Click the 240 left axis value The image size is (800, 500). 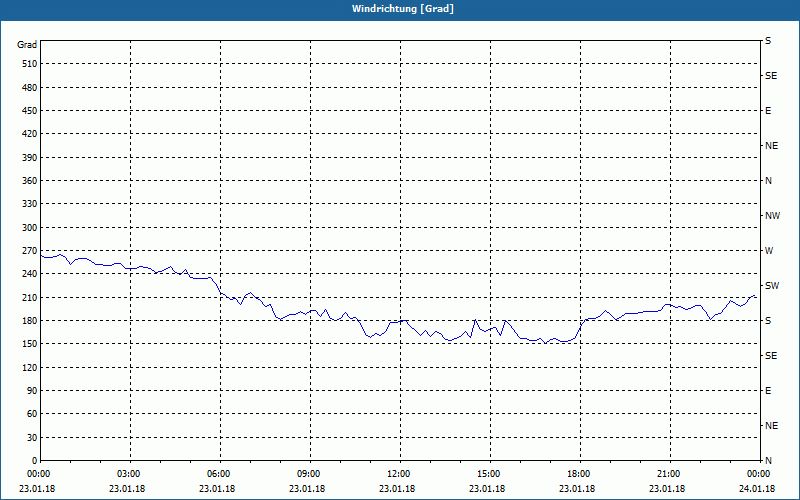30,274
